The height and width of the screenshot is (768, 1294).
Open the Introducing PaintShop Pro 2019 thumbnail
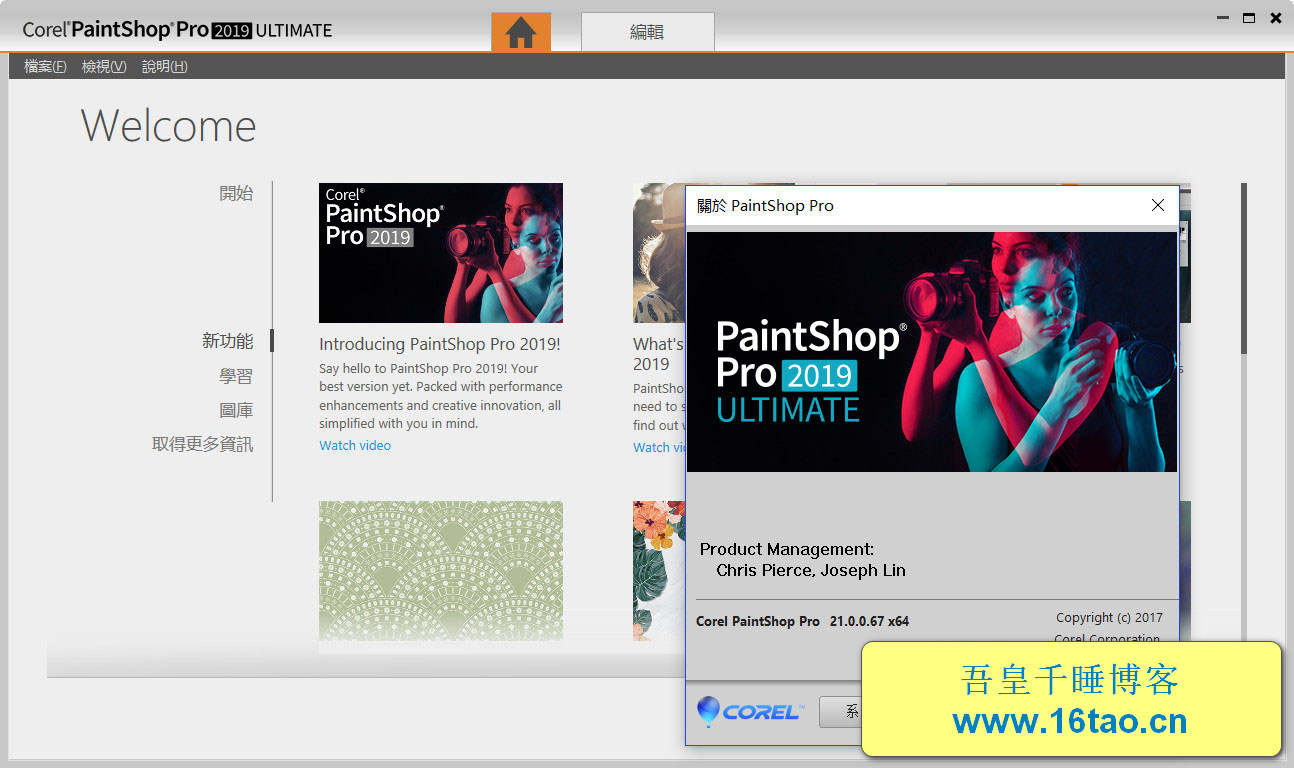pyautogui.click(x=440, y=252)
